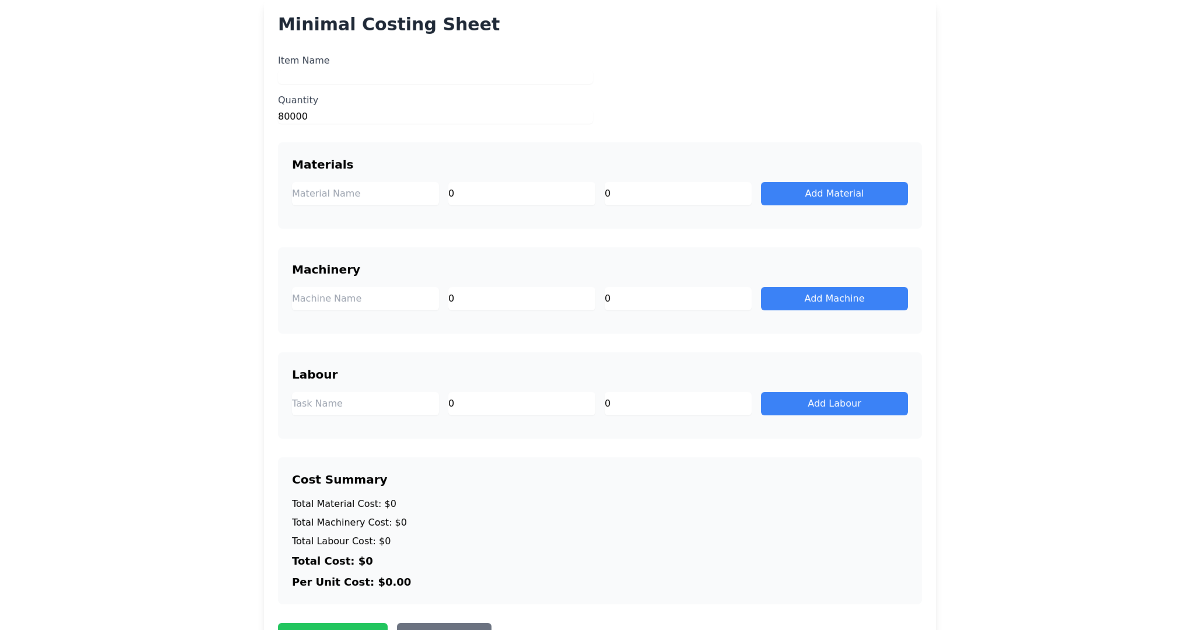Click the Cost Summary heading

[340, 479]
